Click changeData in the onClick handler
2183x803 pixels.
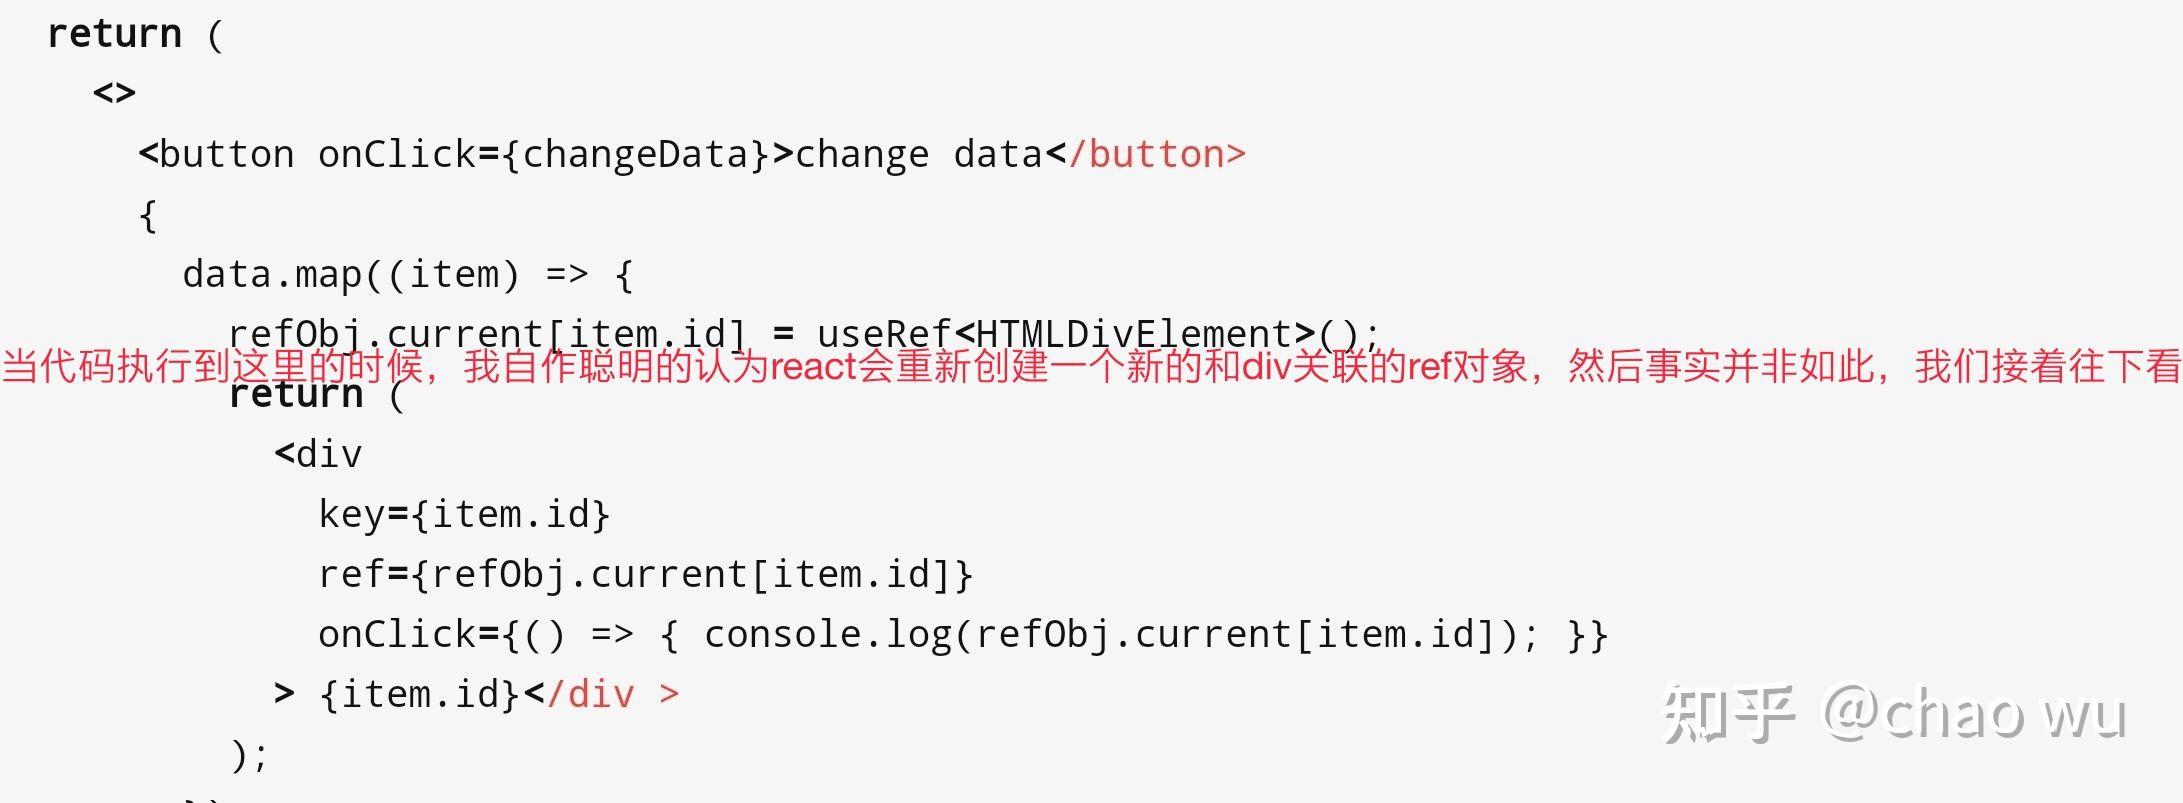[x=635, y=155]
